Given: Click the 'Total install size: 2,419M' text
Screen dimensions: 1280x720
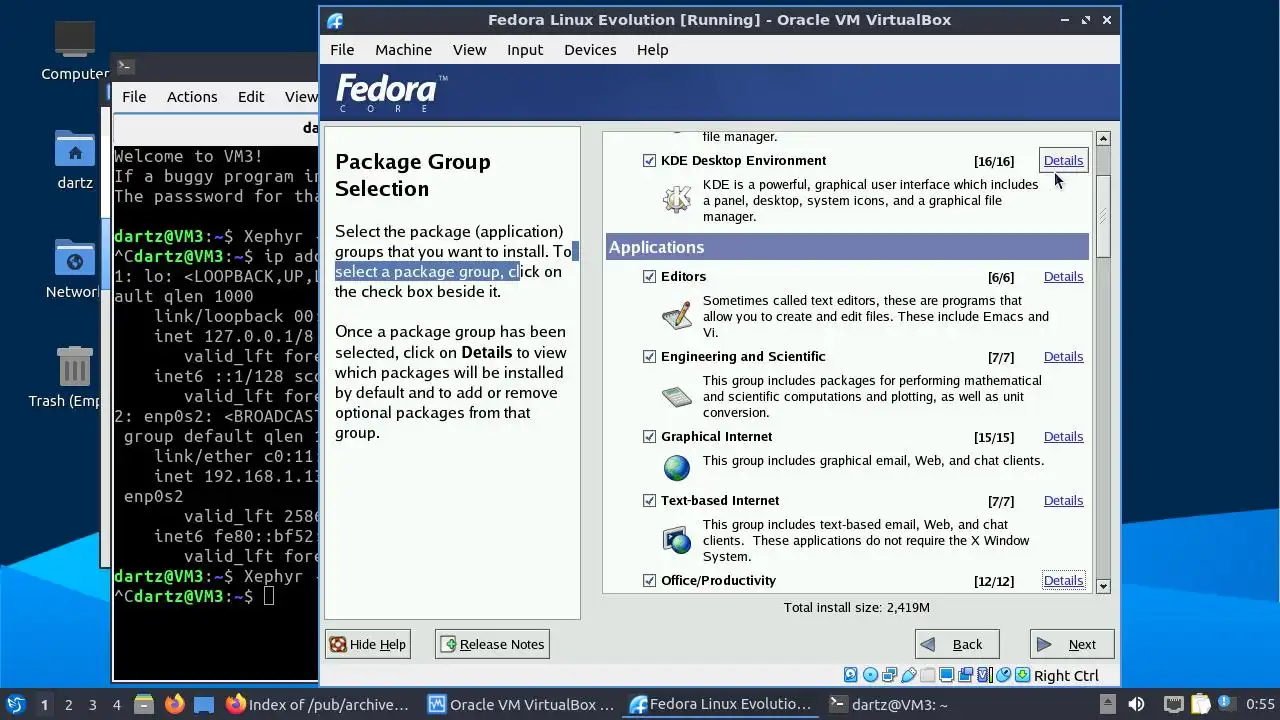Looking at the screenshot, I should [857, 607].
